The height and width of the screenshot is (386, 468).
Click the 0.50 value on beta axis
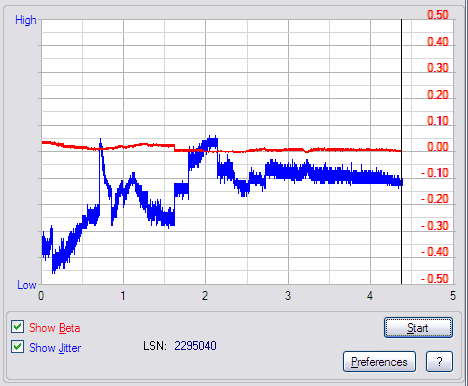coord(438,15)
